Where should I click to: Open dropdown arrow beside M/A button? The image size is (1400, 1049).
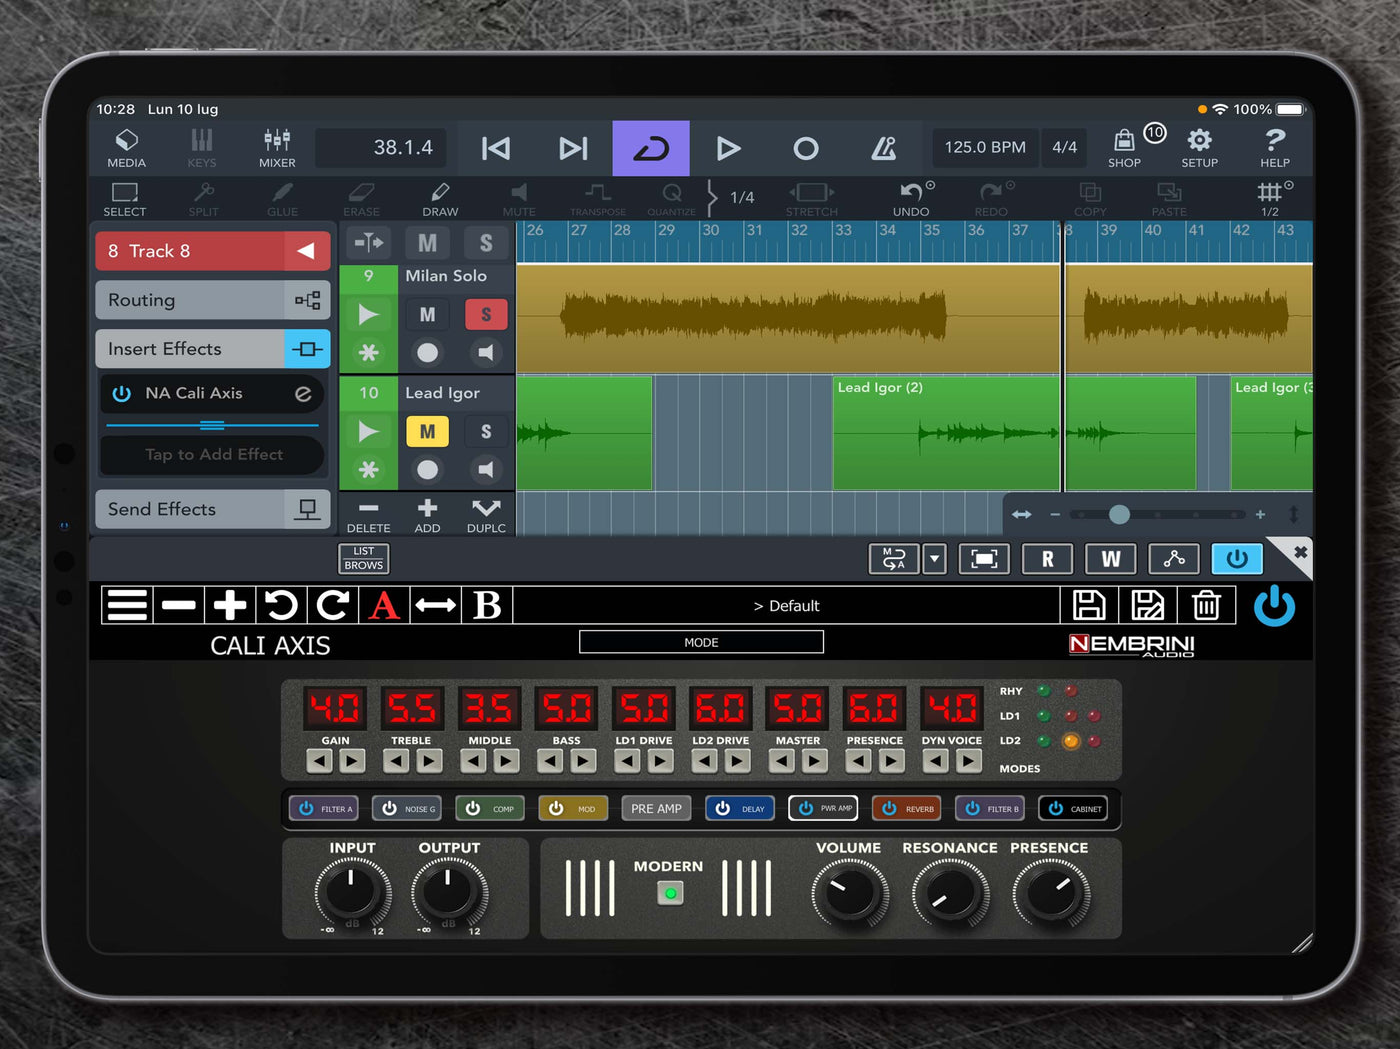coord(935,559)
